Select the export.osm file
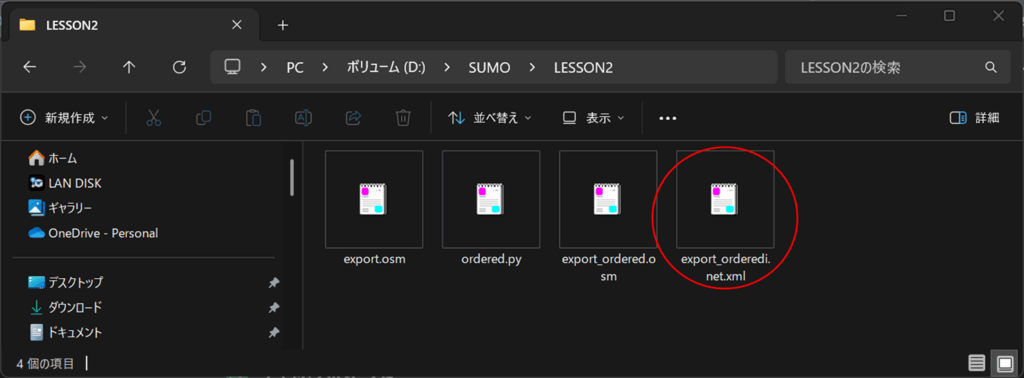The image size is (1024, 378). 374,208
